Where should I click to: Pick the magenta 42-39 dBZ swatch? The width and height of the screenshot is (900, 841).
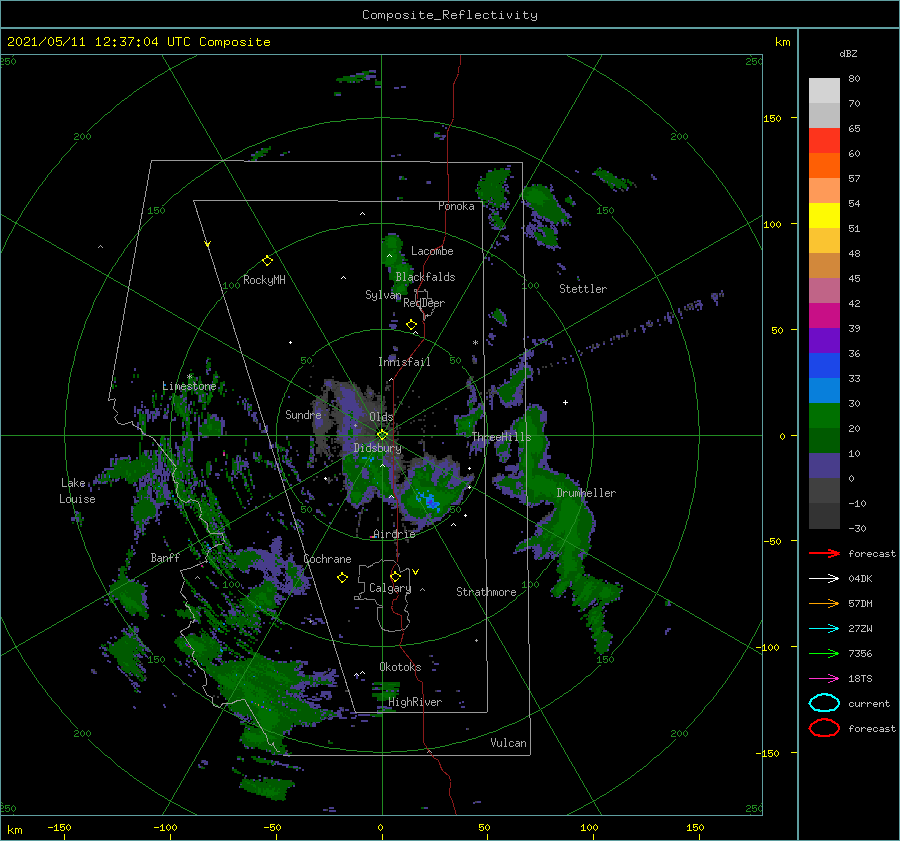tap(824, 315)
